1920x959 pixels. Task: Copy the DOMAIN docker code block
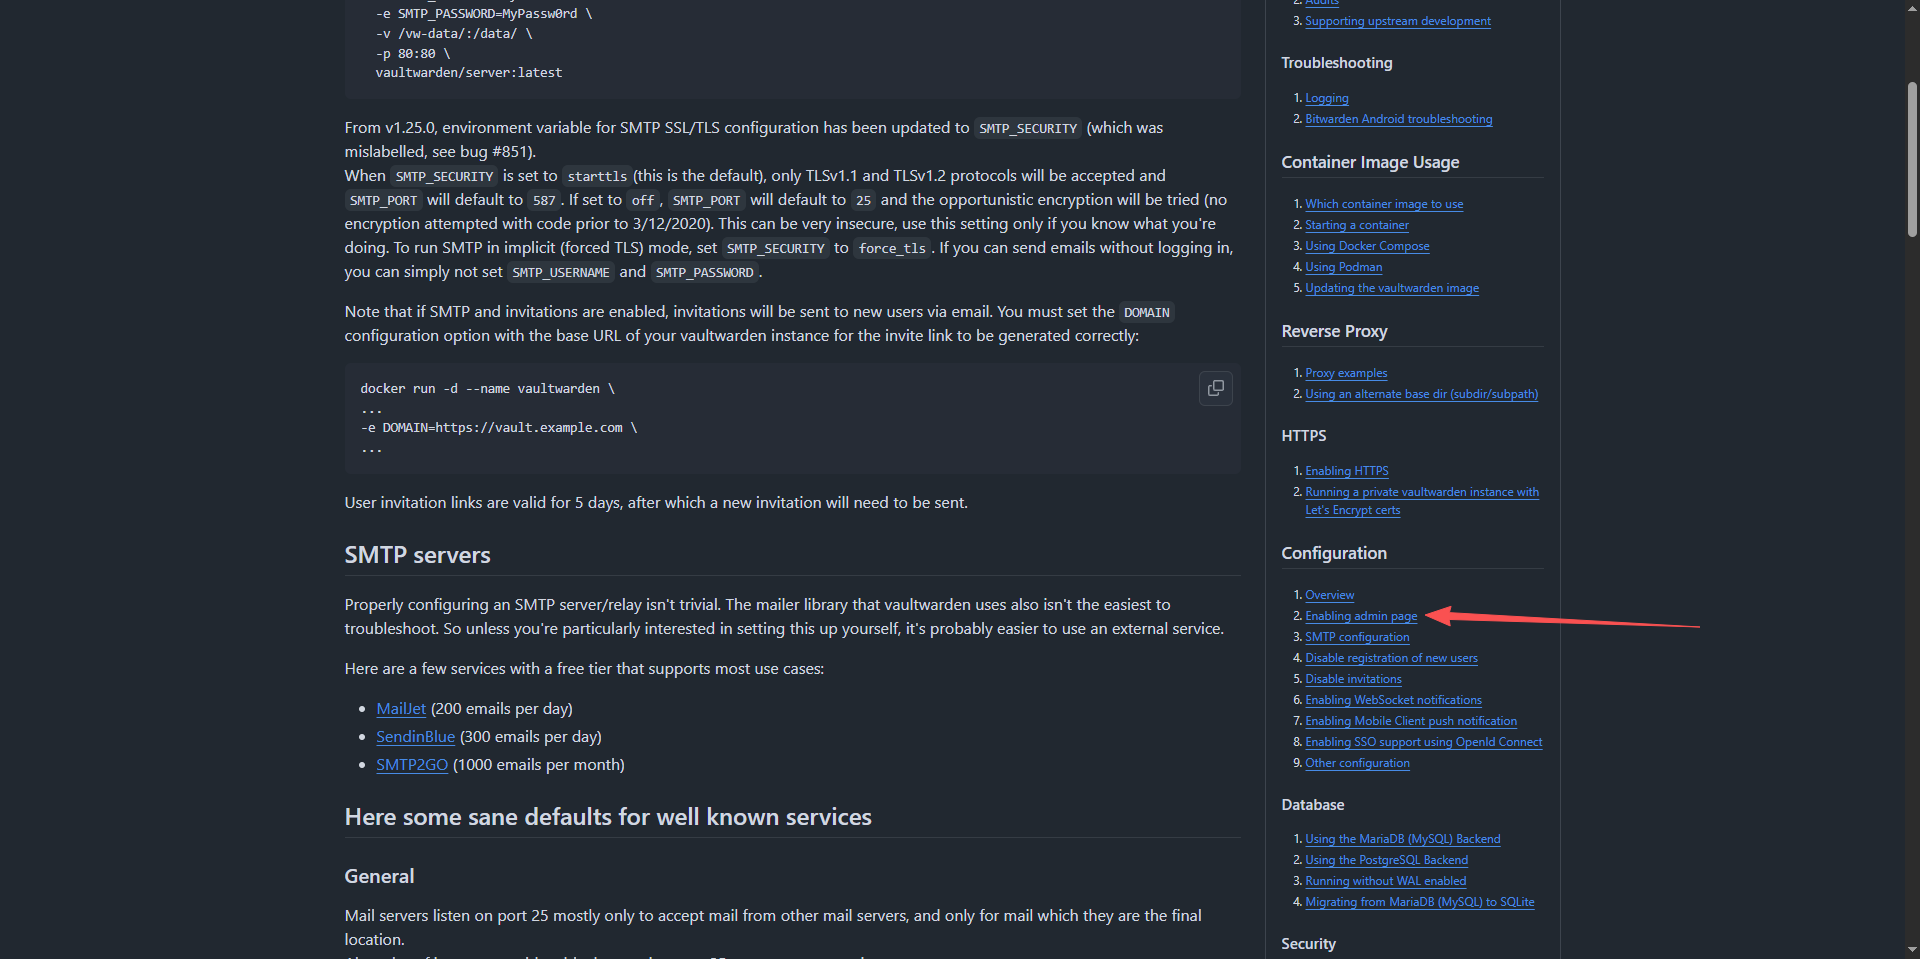click(x=1215, y=388)
